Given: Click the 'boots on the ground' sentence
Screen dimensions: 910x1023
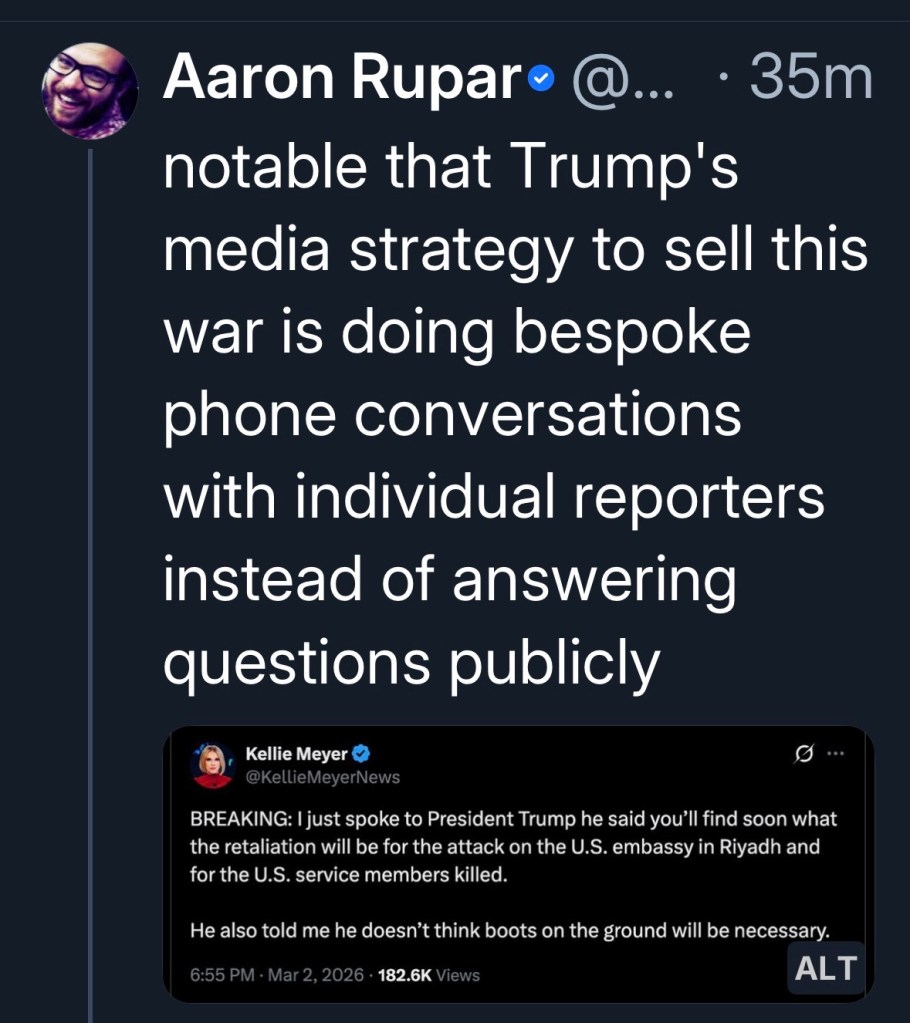Looking at the screenshot, I should pos(510,931).
